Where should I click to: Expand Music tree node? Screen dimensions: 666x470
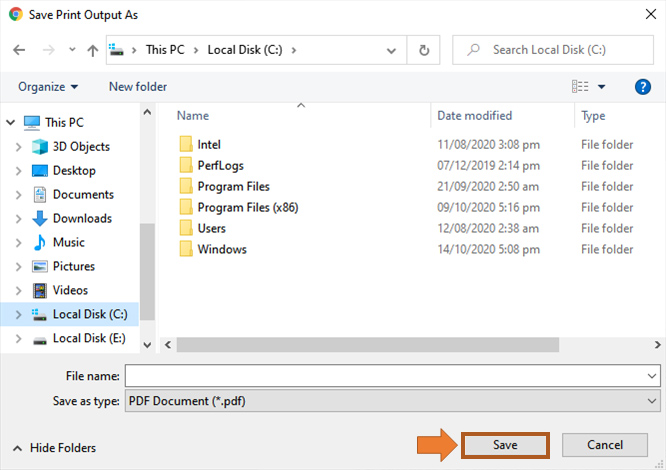click(x=18, y=242)
